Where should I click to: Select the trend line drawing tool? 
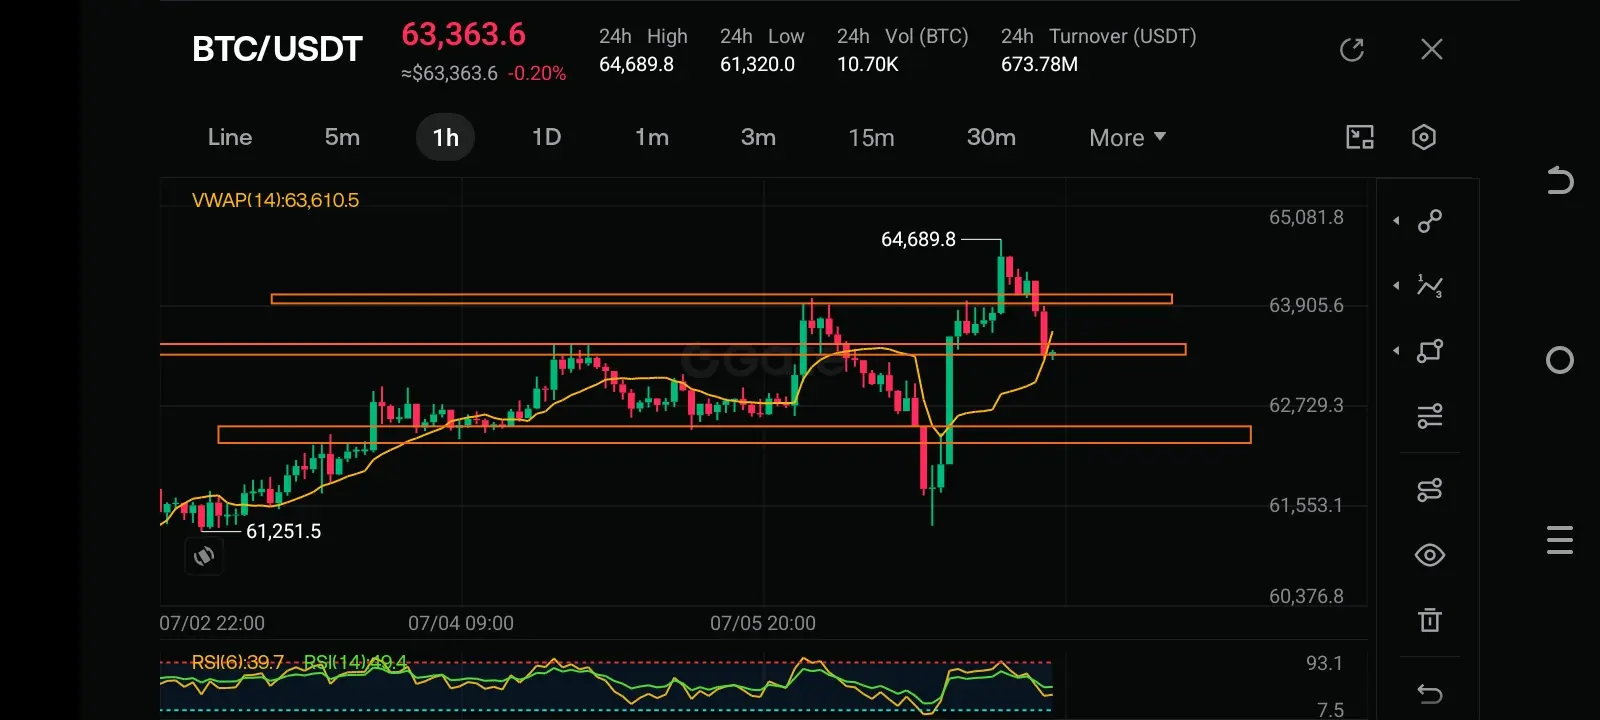click(x=1430, y=221)
